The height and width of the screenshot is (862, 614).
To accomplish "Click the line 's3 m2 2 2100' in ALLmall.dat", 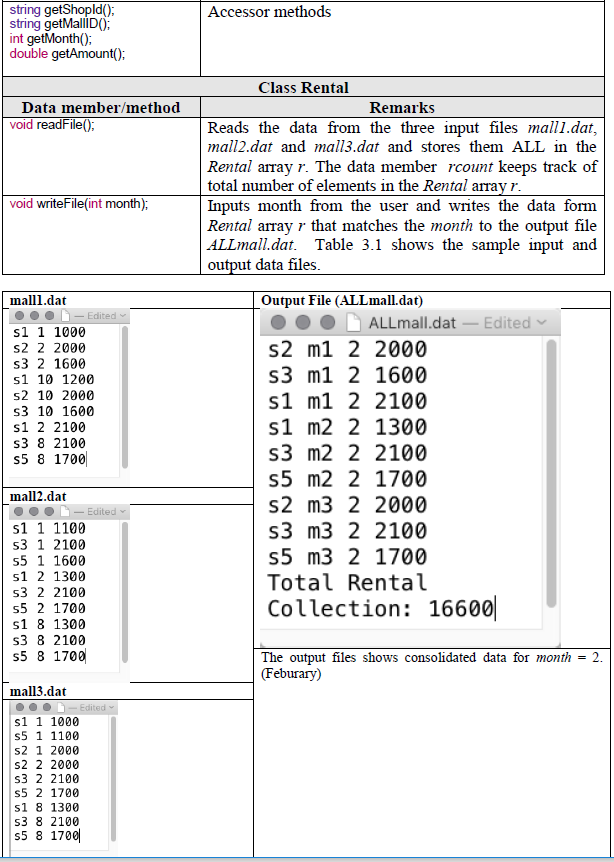I will coord(347,453).
